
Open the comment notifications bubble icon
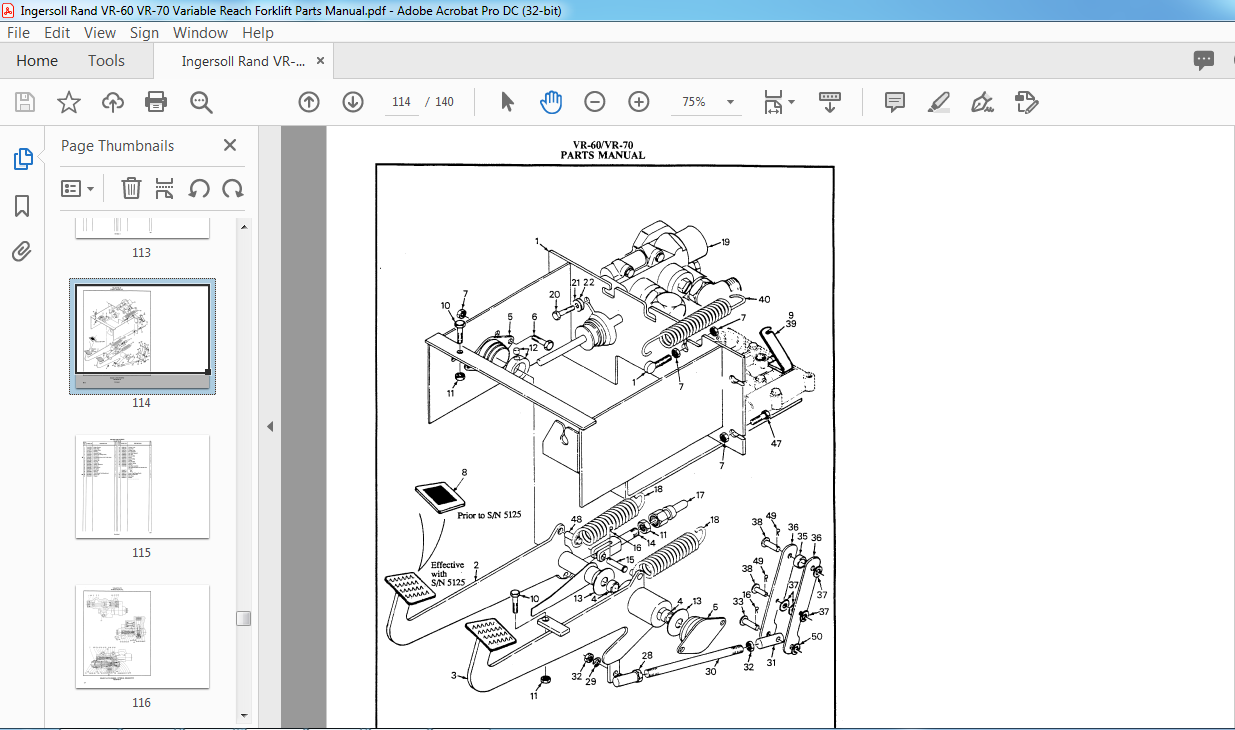click(1204, 61)
